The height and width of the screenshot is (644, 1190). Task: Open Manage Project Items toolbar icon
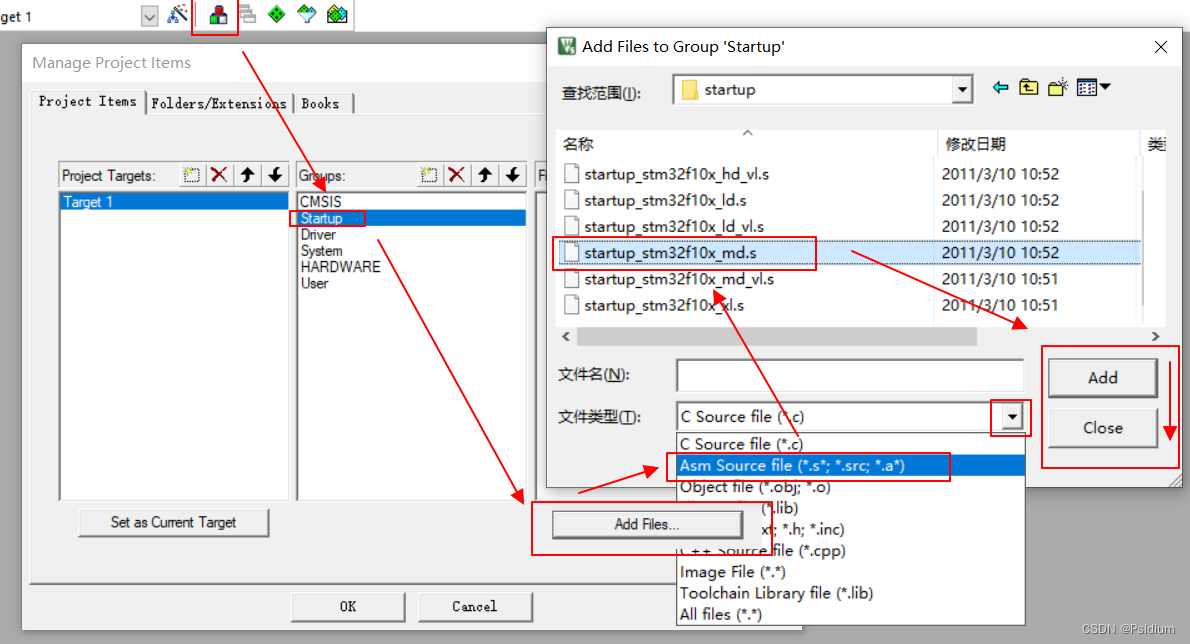coord(218,14)
